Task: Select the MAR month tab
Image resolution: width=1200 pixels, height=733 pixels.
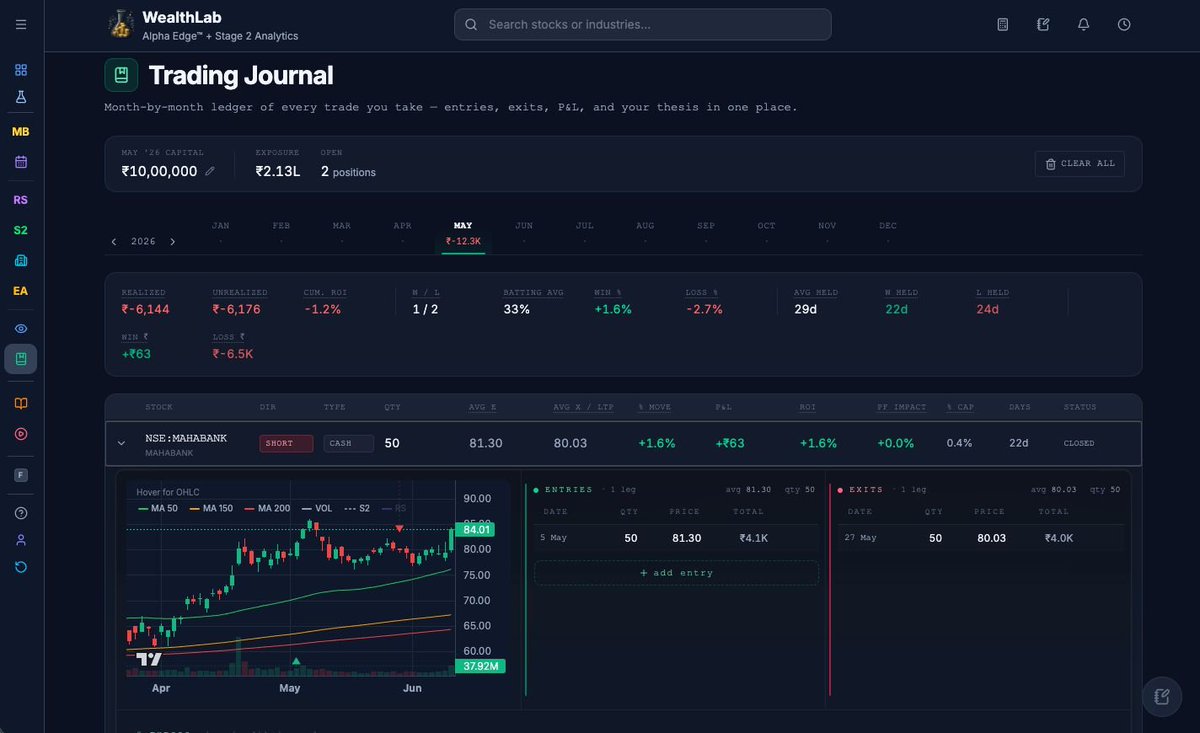Action: coord(342,233)
